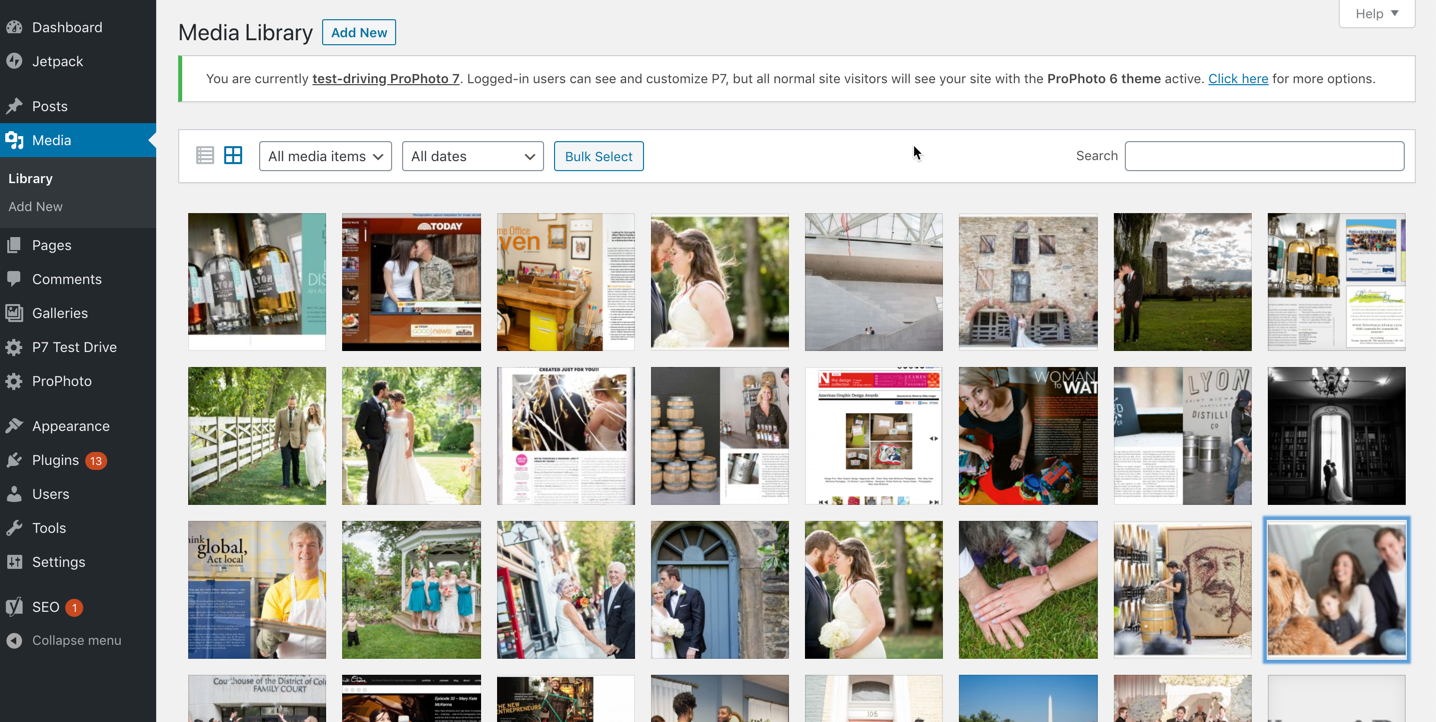Click the Add New button beside Media Library
The image size is (1436, 722).
click(x=359, y=32)
